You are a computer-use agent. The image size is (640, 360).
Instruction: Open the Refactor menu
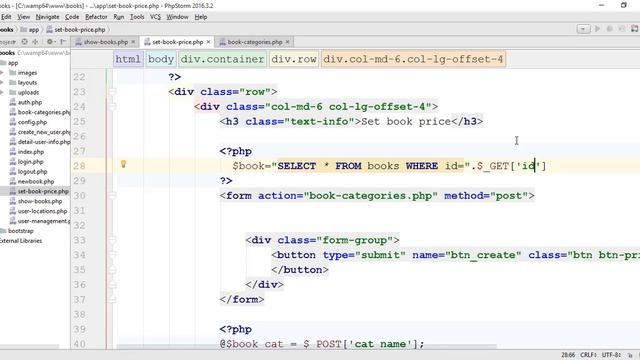[96, 17]
